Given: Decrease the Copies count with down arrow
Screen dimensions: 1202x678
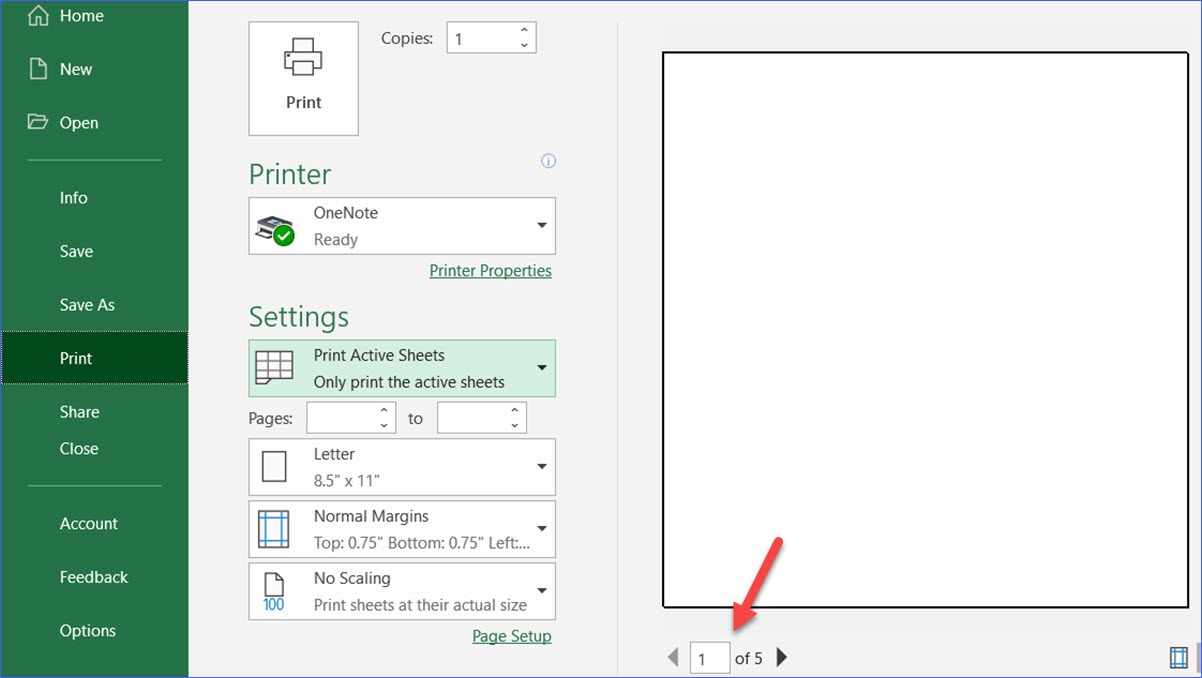Looking at the screenshot, I should click(x=524, y=45).
